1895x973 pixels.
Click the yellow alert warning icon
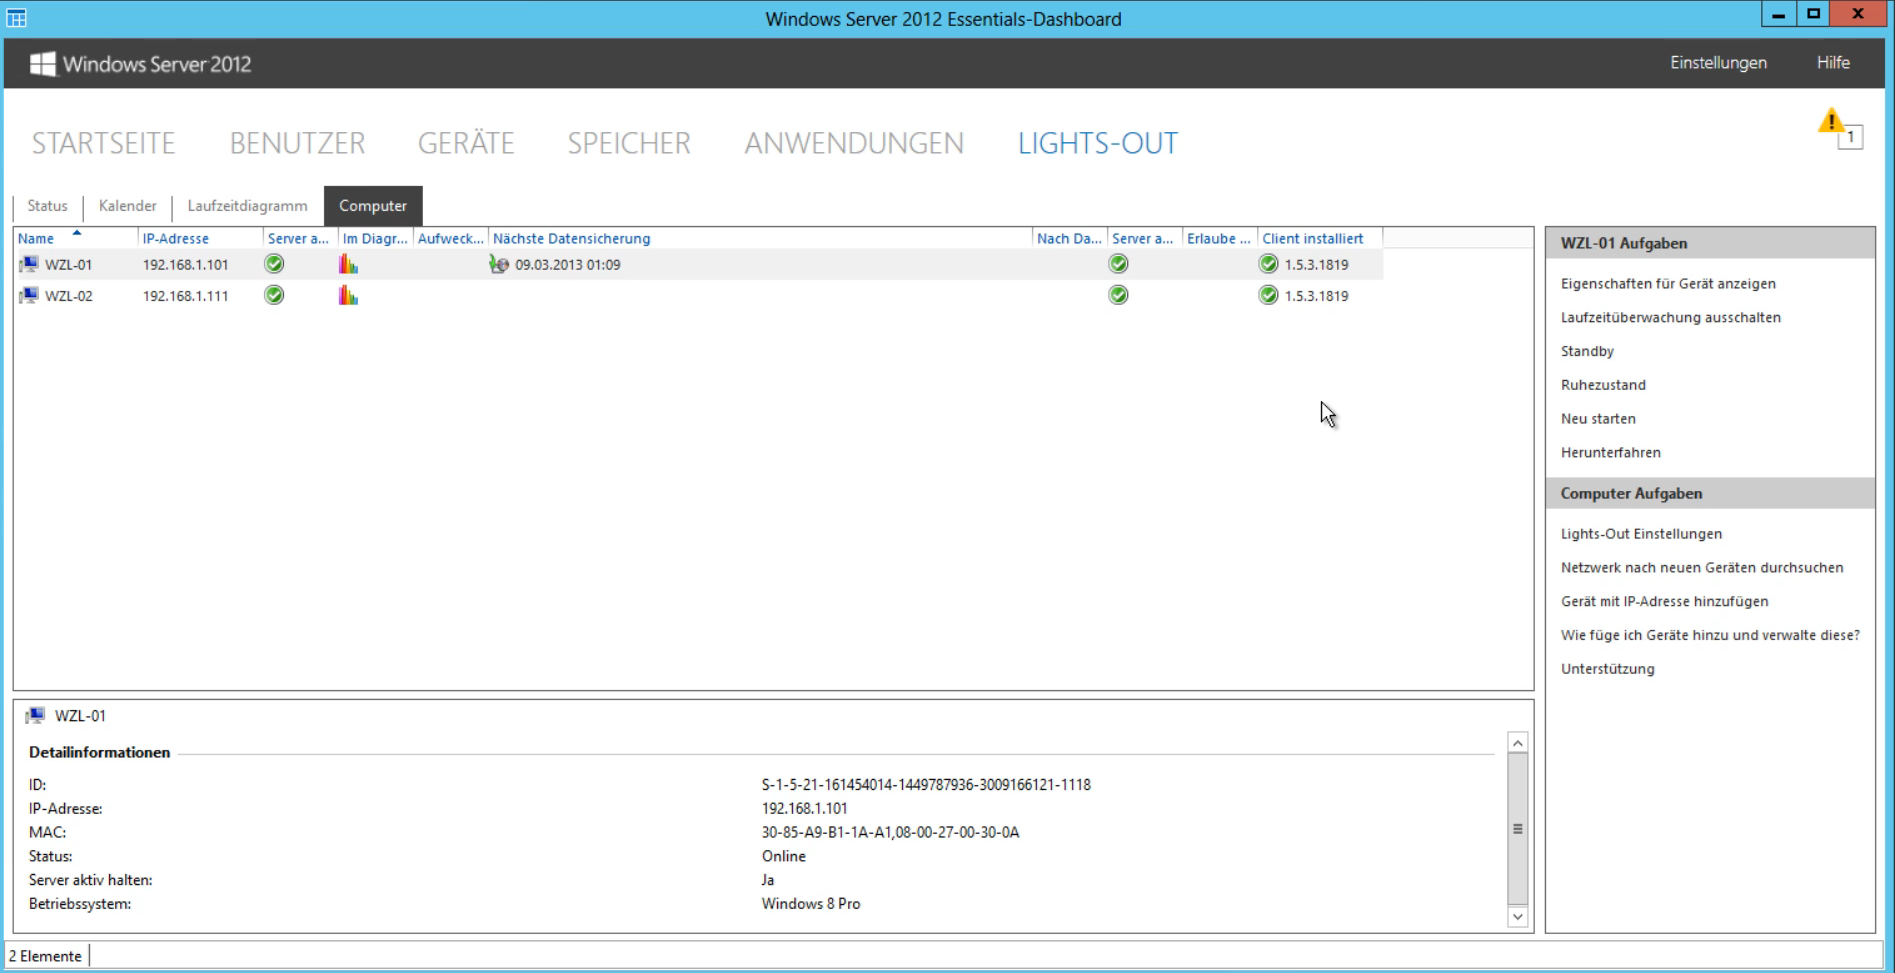pyautogui.click(x=1831, y=123)
